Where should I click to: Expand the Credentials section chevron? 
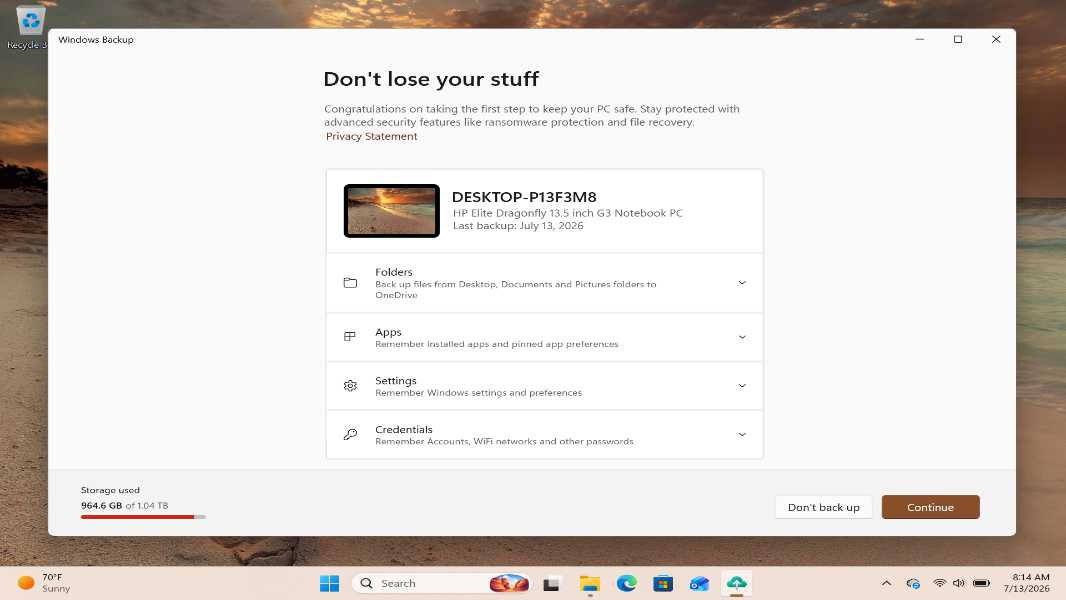[x=742, y=435]
